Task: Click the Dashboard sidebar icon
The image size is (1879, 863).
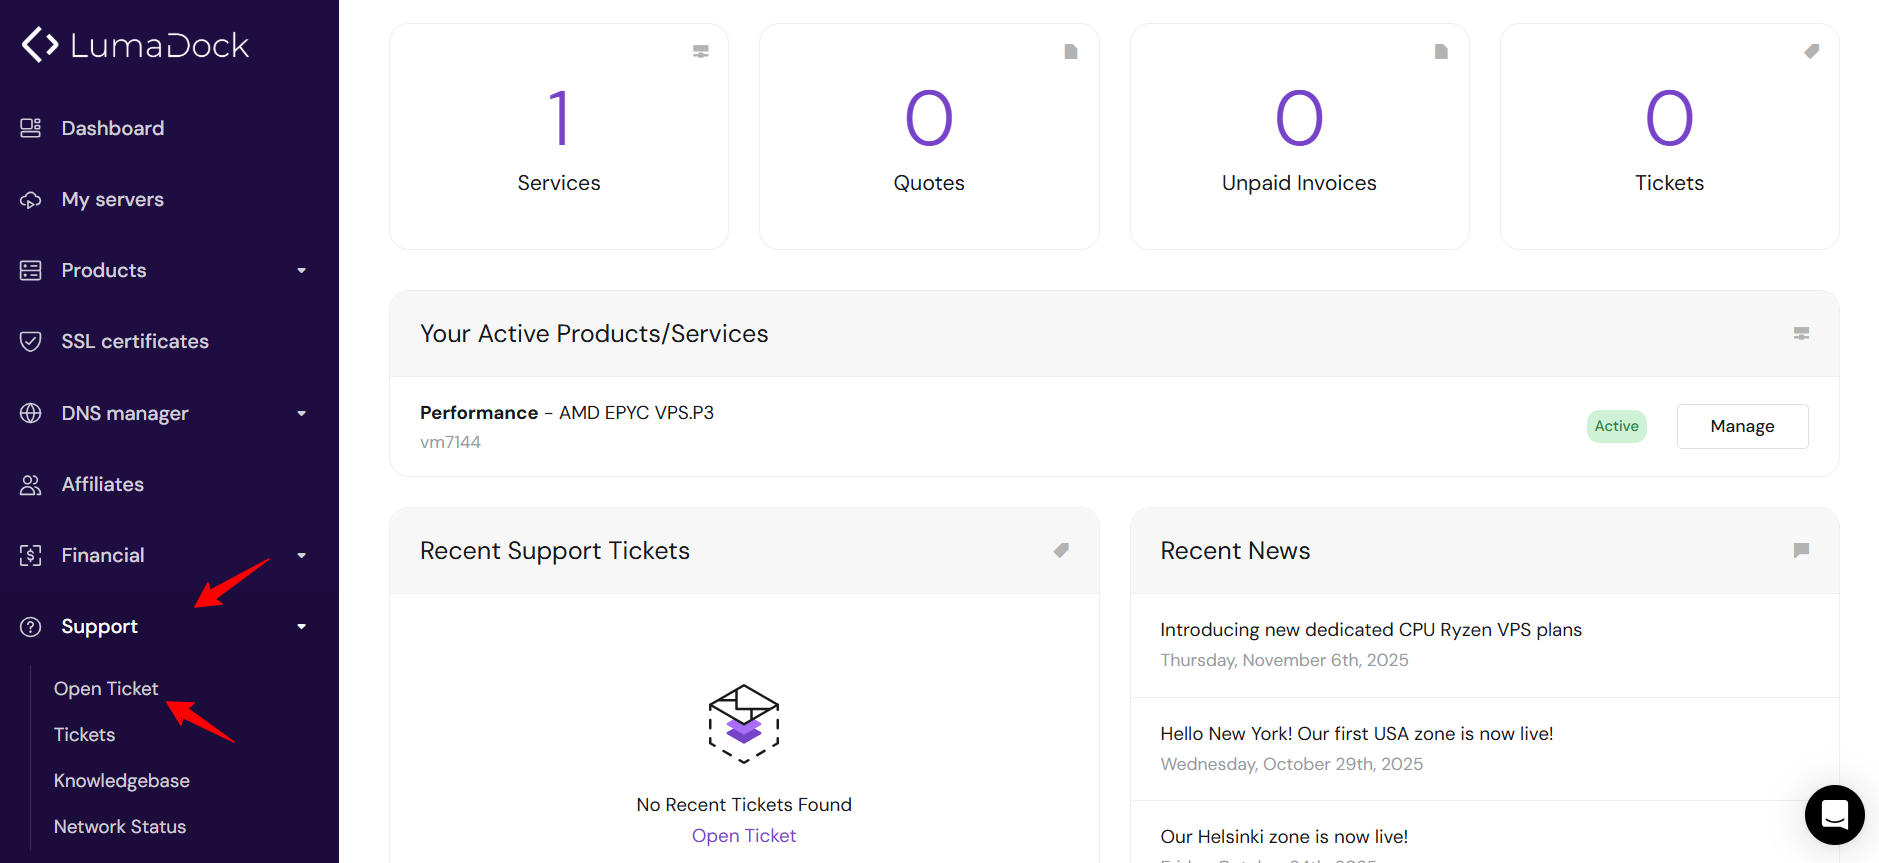Action: pos(31,128)
